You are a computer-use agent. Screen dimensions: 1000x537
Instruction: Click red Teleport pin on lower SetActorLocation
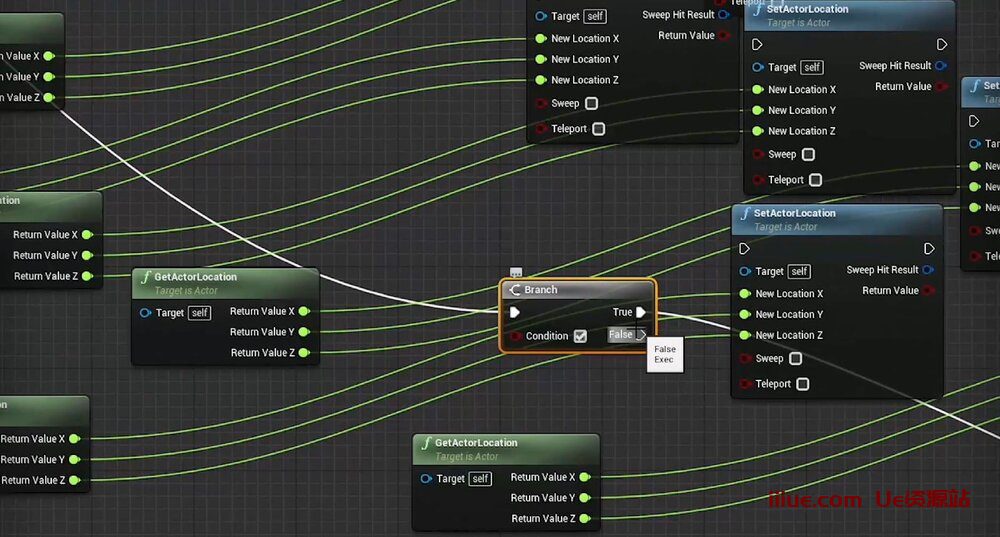pos(745,384)
